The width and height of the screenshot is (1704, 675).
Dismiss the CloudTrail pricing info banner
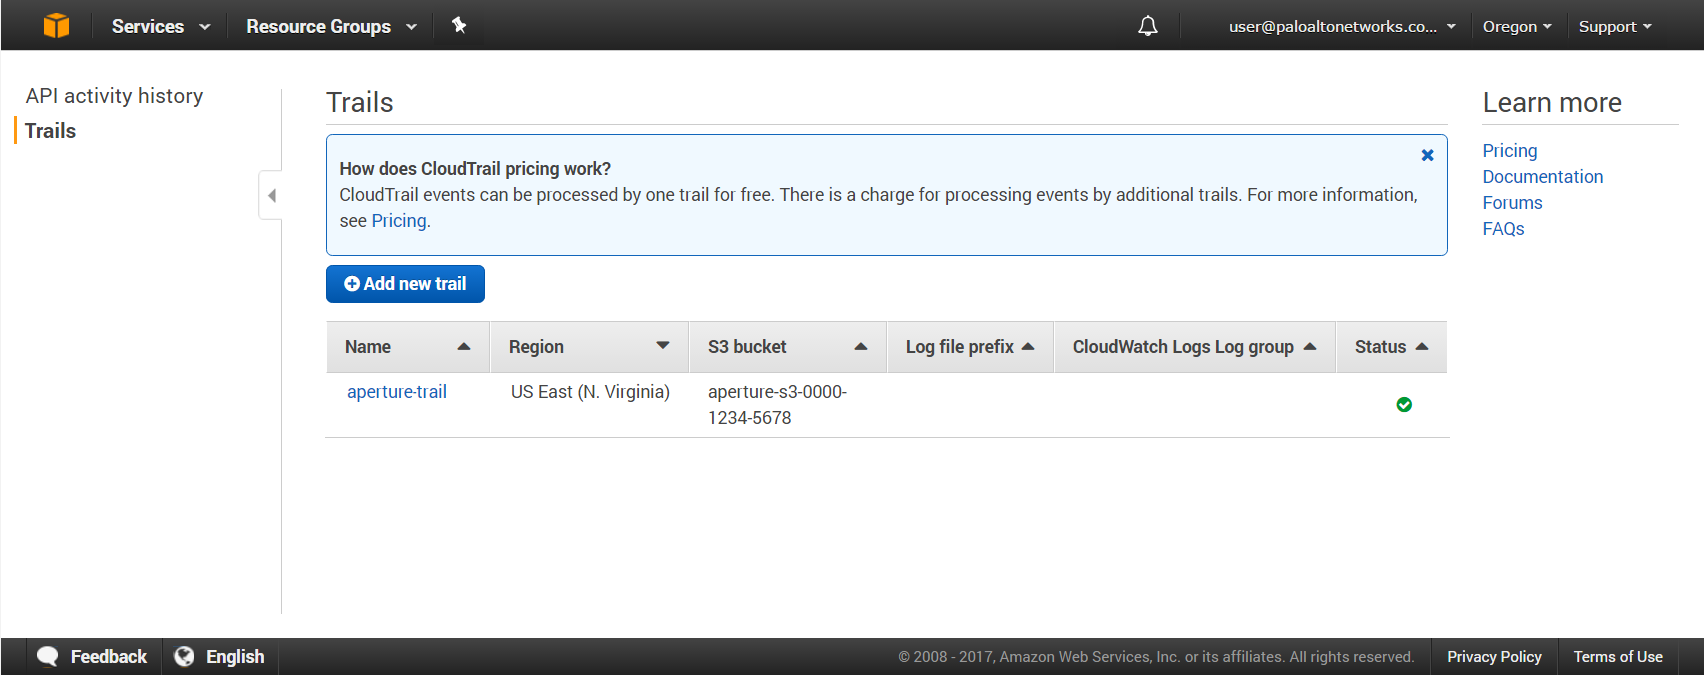click(x=1427, y=155)
